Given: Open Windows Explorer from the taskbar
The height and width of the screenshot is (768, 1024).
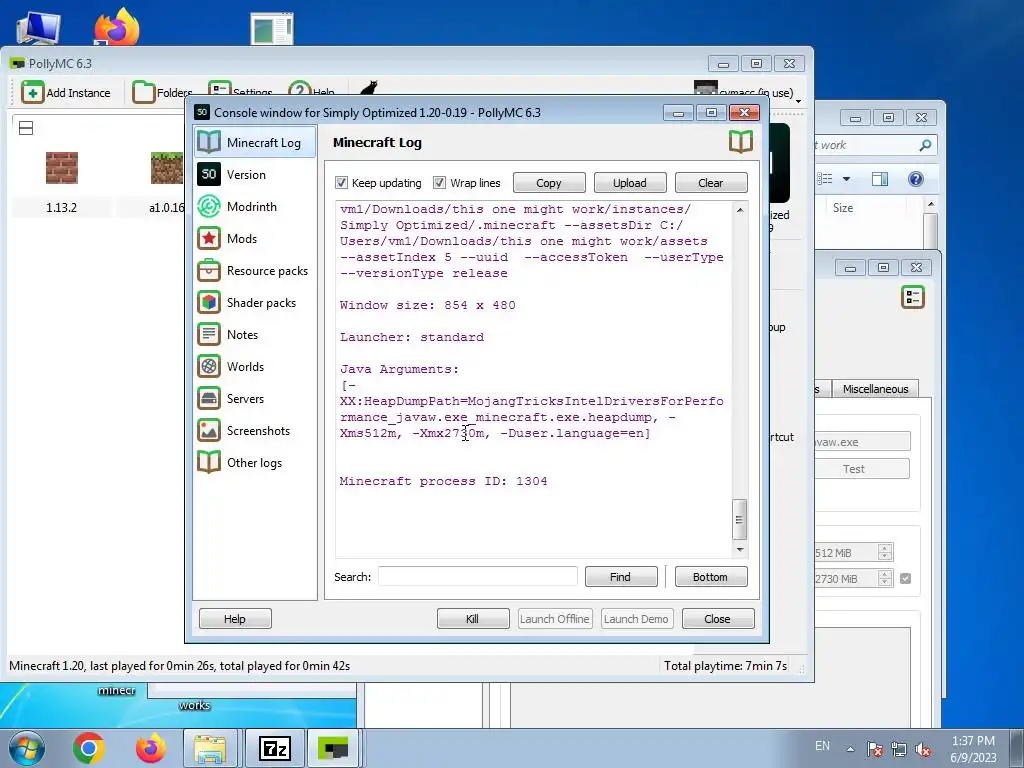Looking at the screenshot, I should coord(210,748).
